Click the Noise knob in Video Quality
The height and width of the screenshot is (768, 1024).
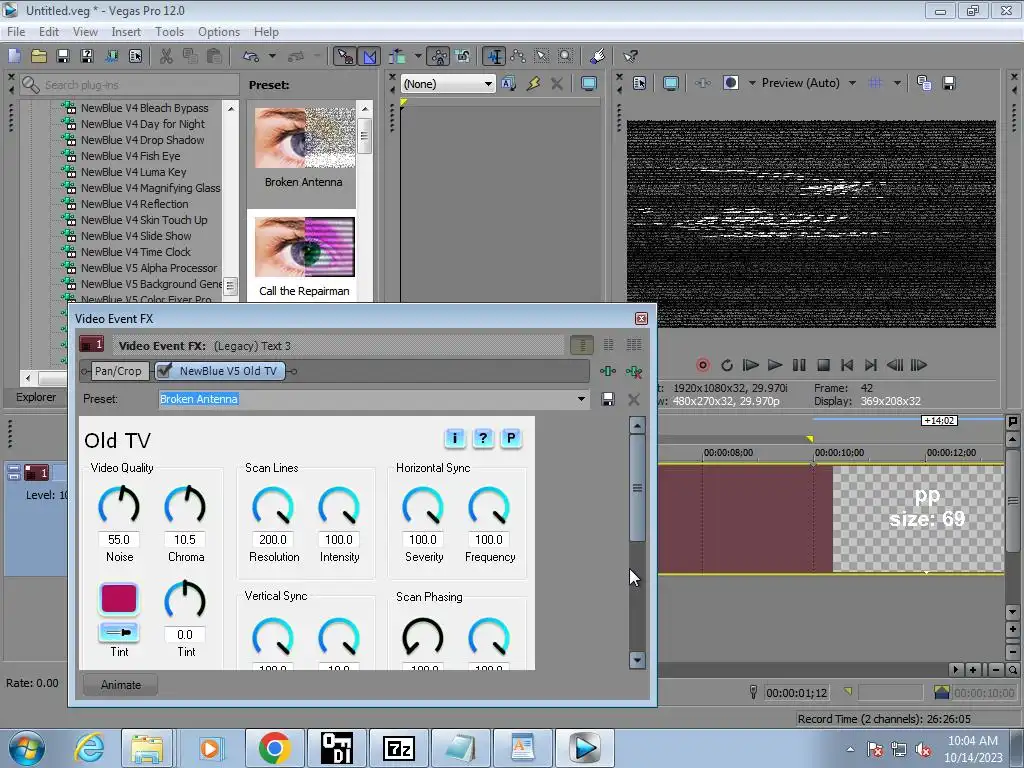(119, 506)
